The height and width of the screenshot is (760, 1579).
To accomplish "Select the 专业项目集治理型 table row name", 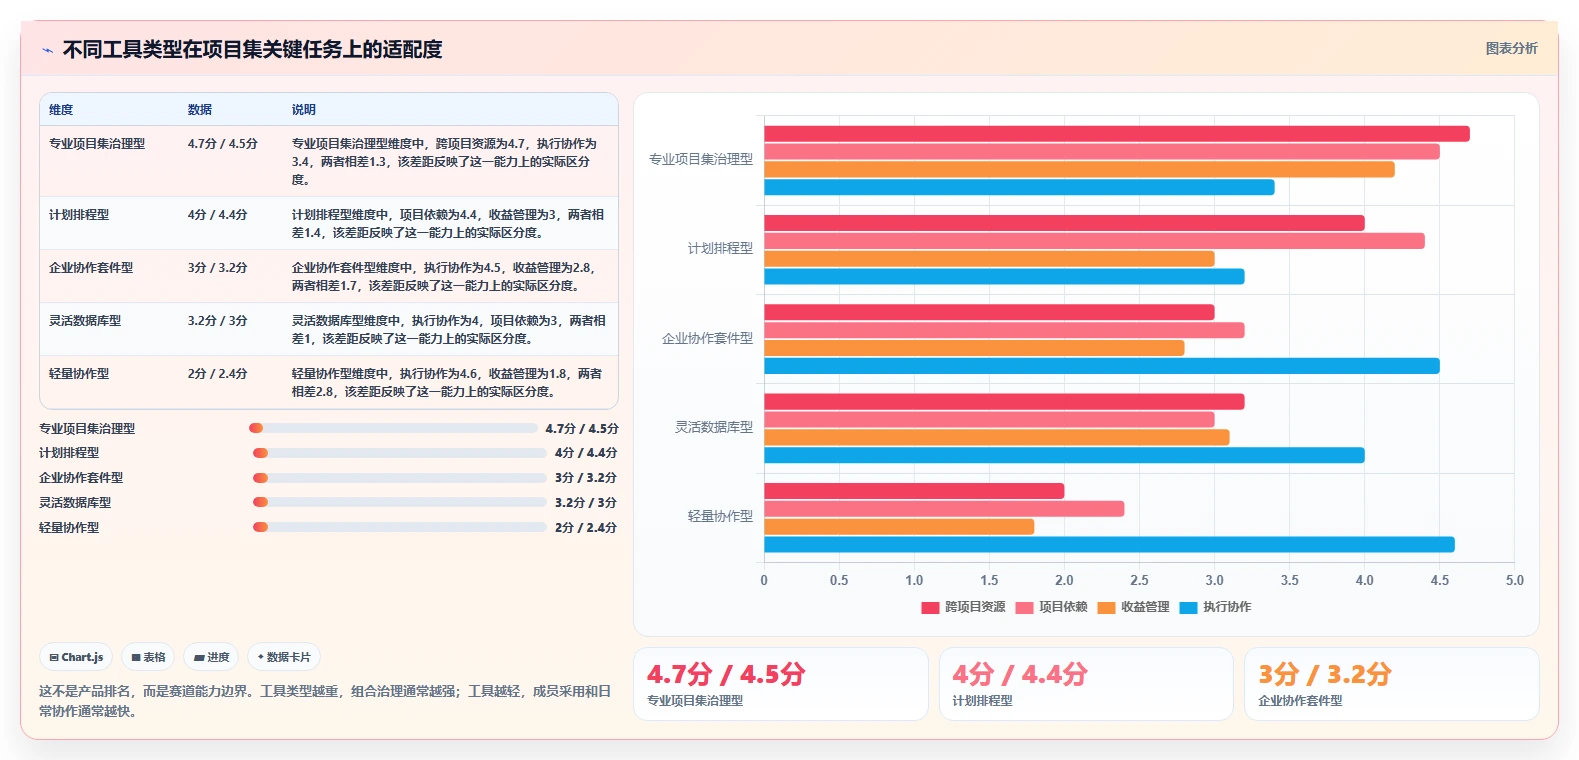I will click(97, 144).
